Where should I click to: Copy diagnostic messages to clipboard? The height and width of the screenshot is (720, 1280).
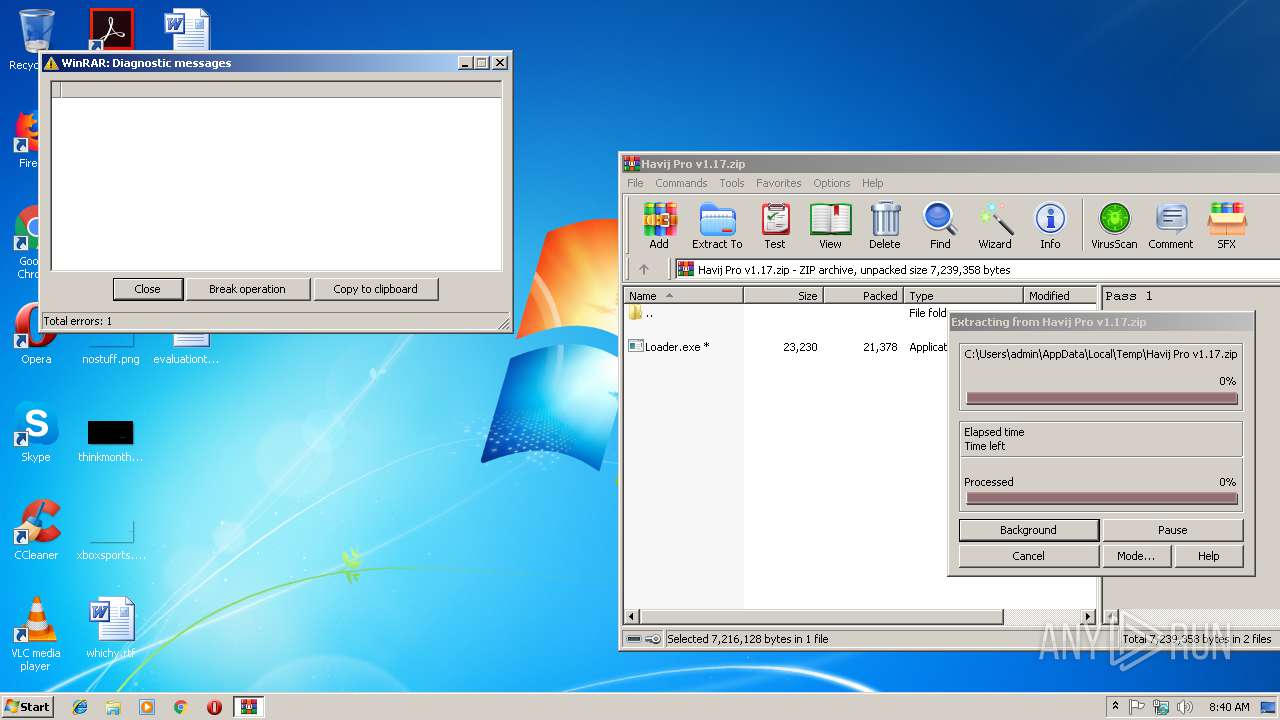tap(375, 289)
